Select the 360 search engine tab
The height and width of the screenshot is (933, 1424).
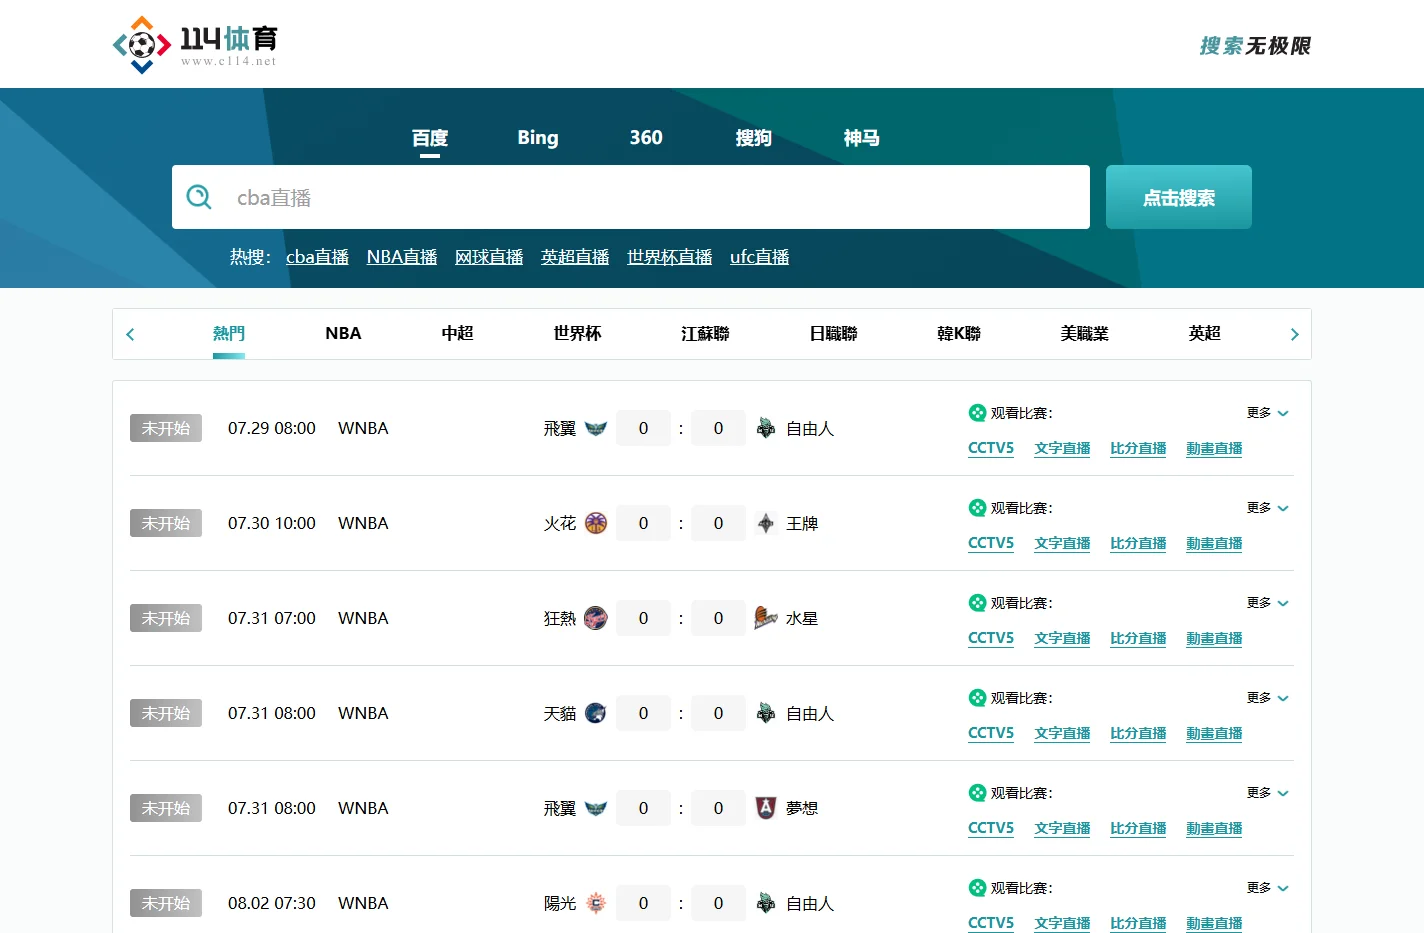coord(646,138)
